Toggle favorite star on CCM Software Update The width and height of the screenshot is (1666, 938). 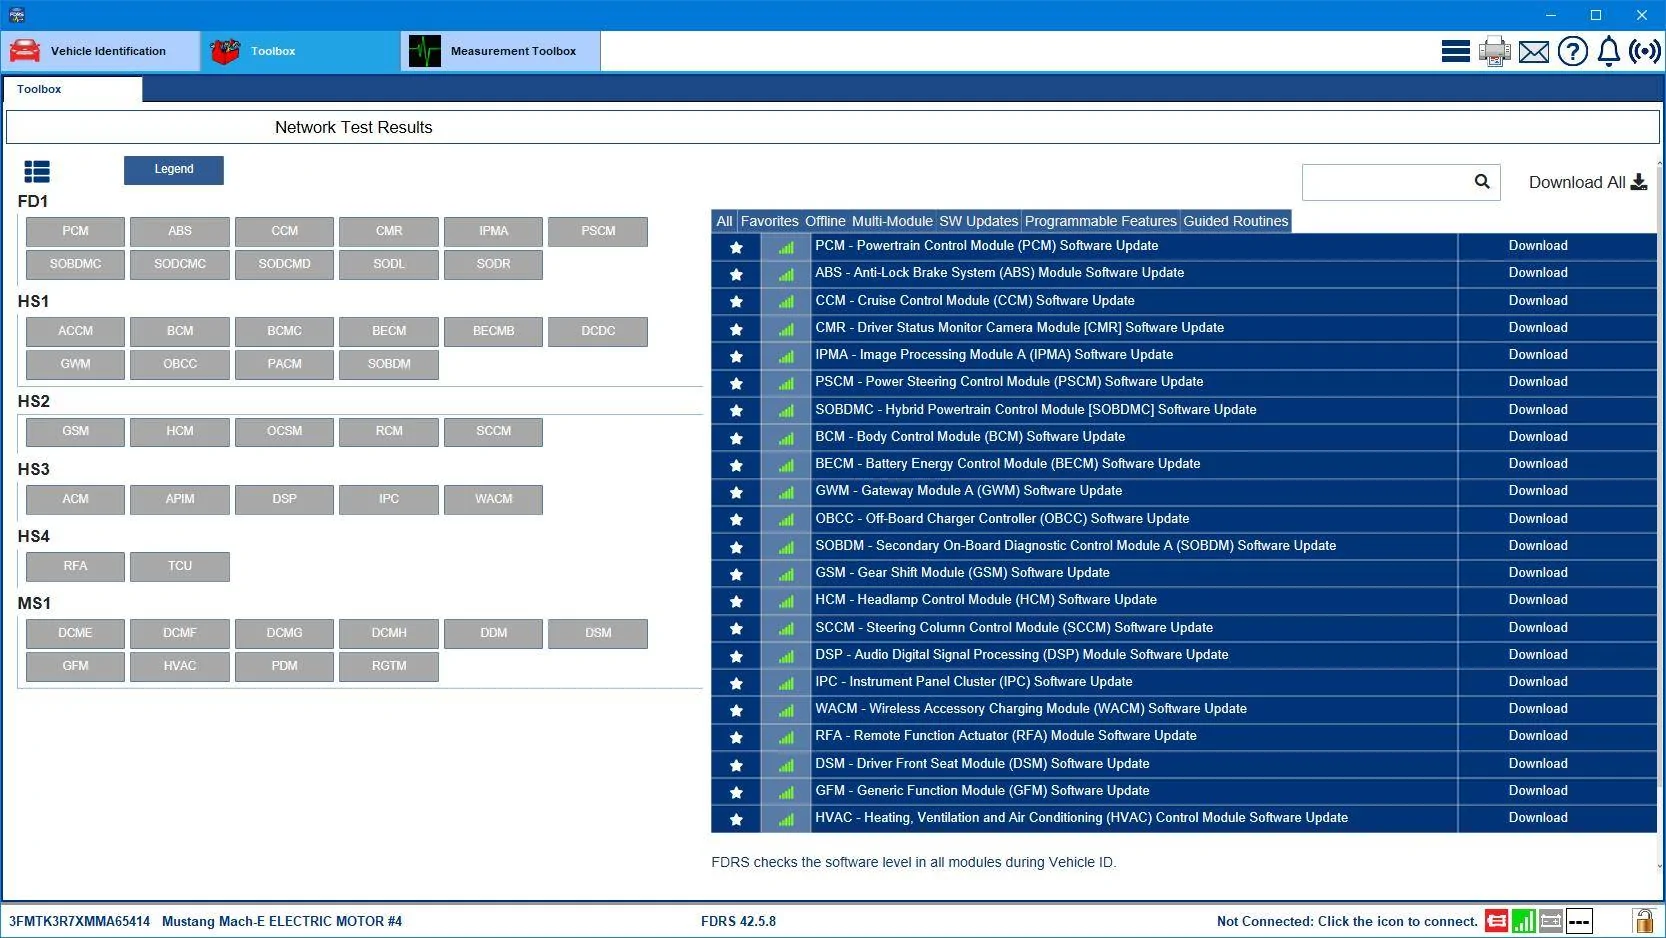pyautogui.click(x=736, y=301)
